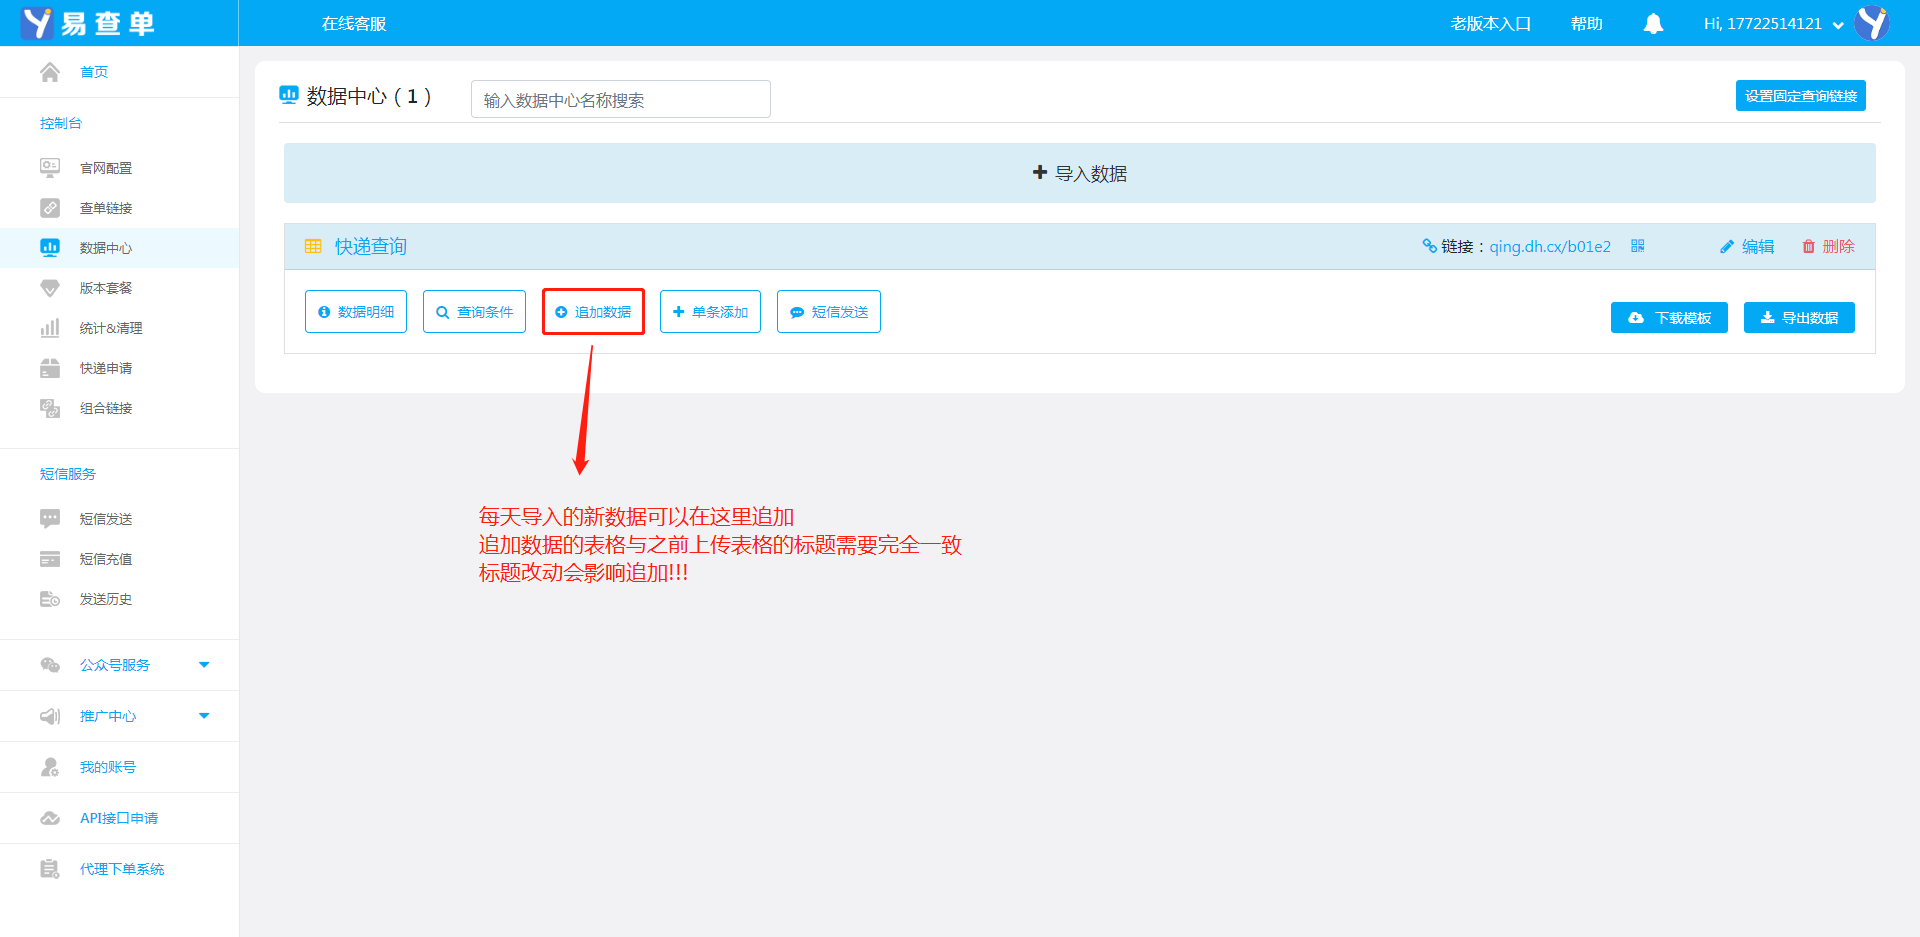
Task: Open the QR code icon beside link
Action: 1638,246
